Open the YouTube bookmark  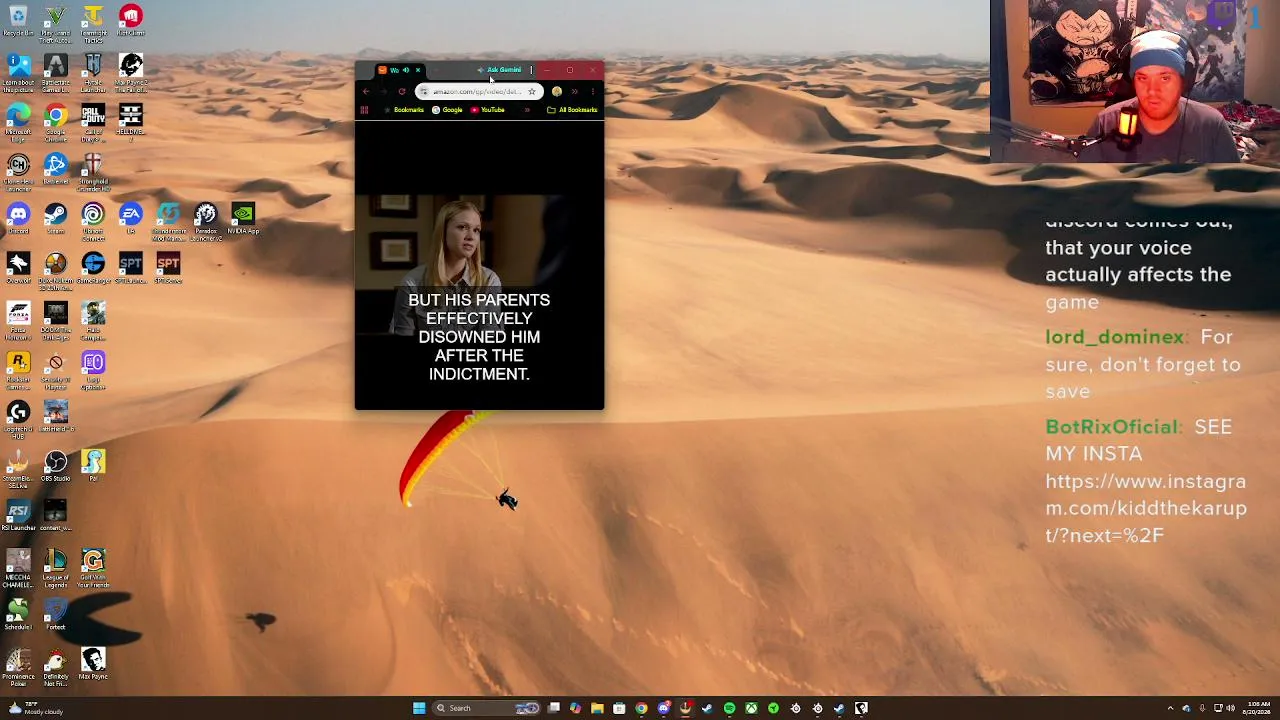[x=488, y=110]
